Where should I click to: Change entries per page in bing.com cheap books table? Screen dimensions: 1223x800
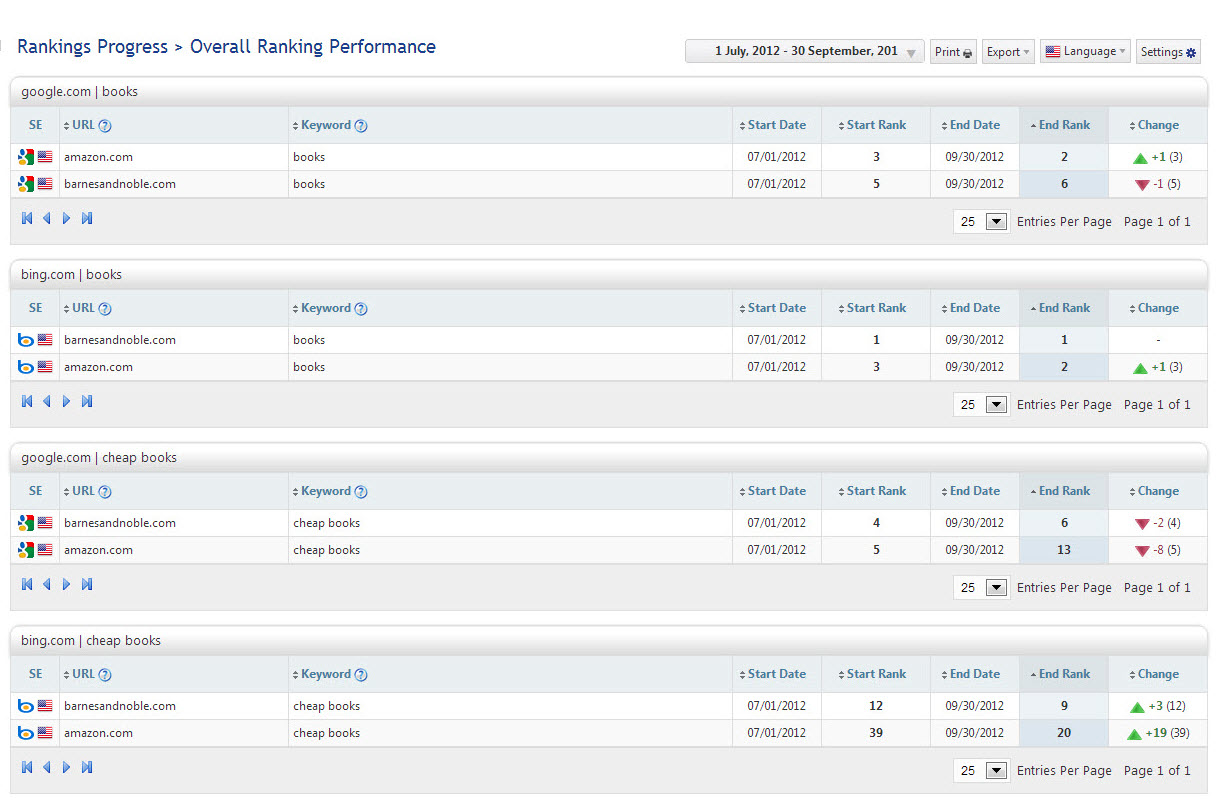point(995,771)
